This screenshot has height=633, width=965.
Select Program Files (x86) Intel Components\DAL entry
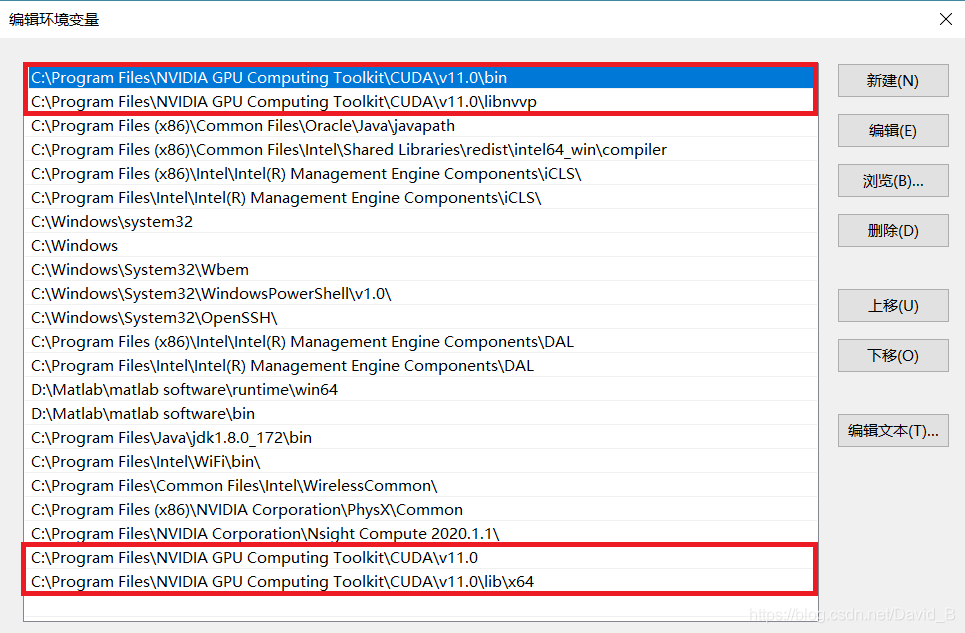click(x=421, y=341)
